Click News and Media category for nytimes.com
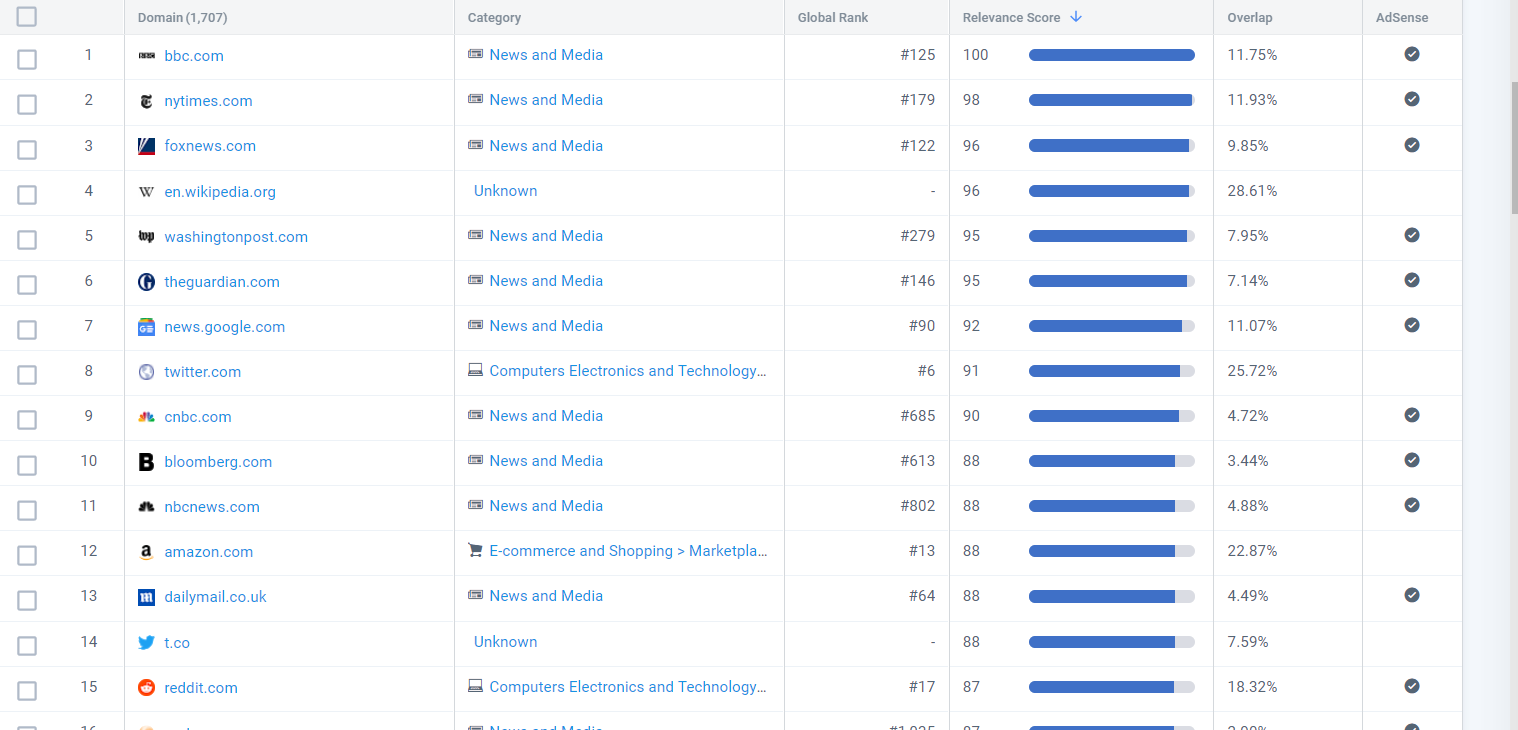The width and height of the screenshot is (1518, 730). click(546, 100)
